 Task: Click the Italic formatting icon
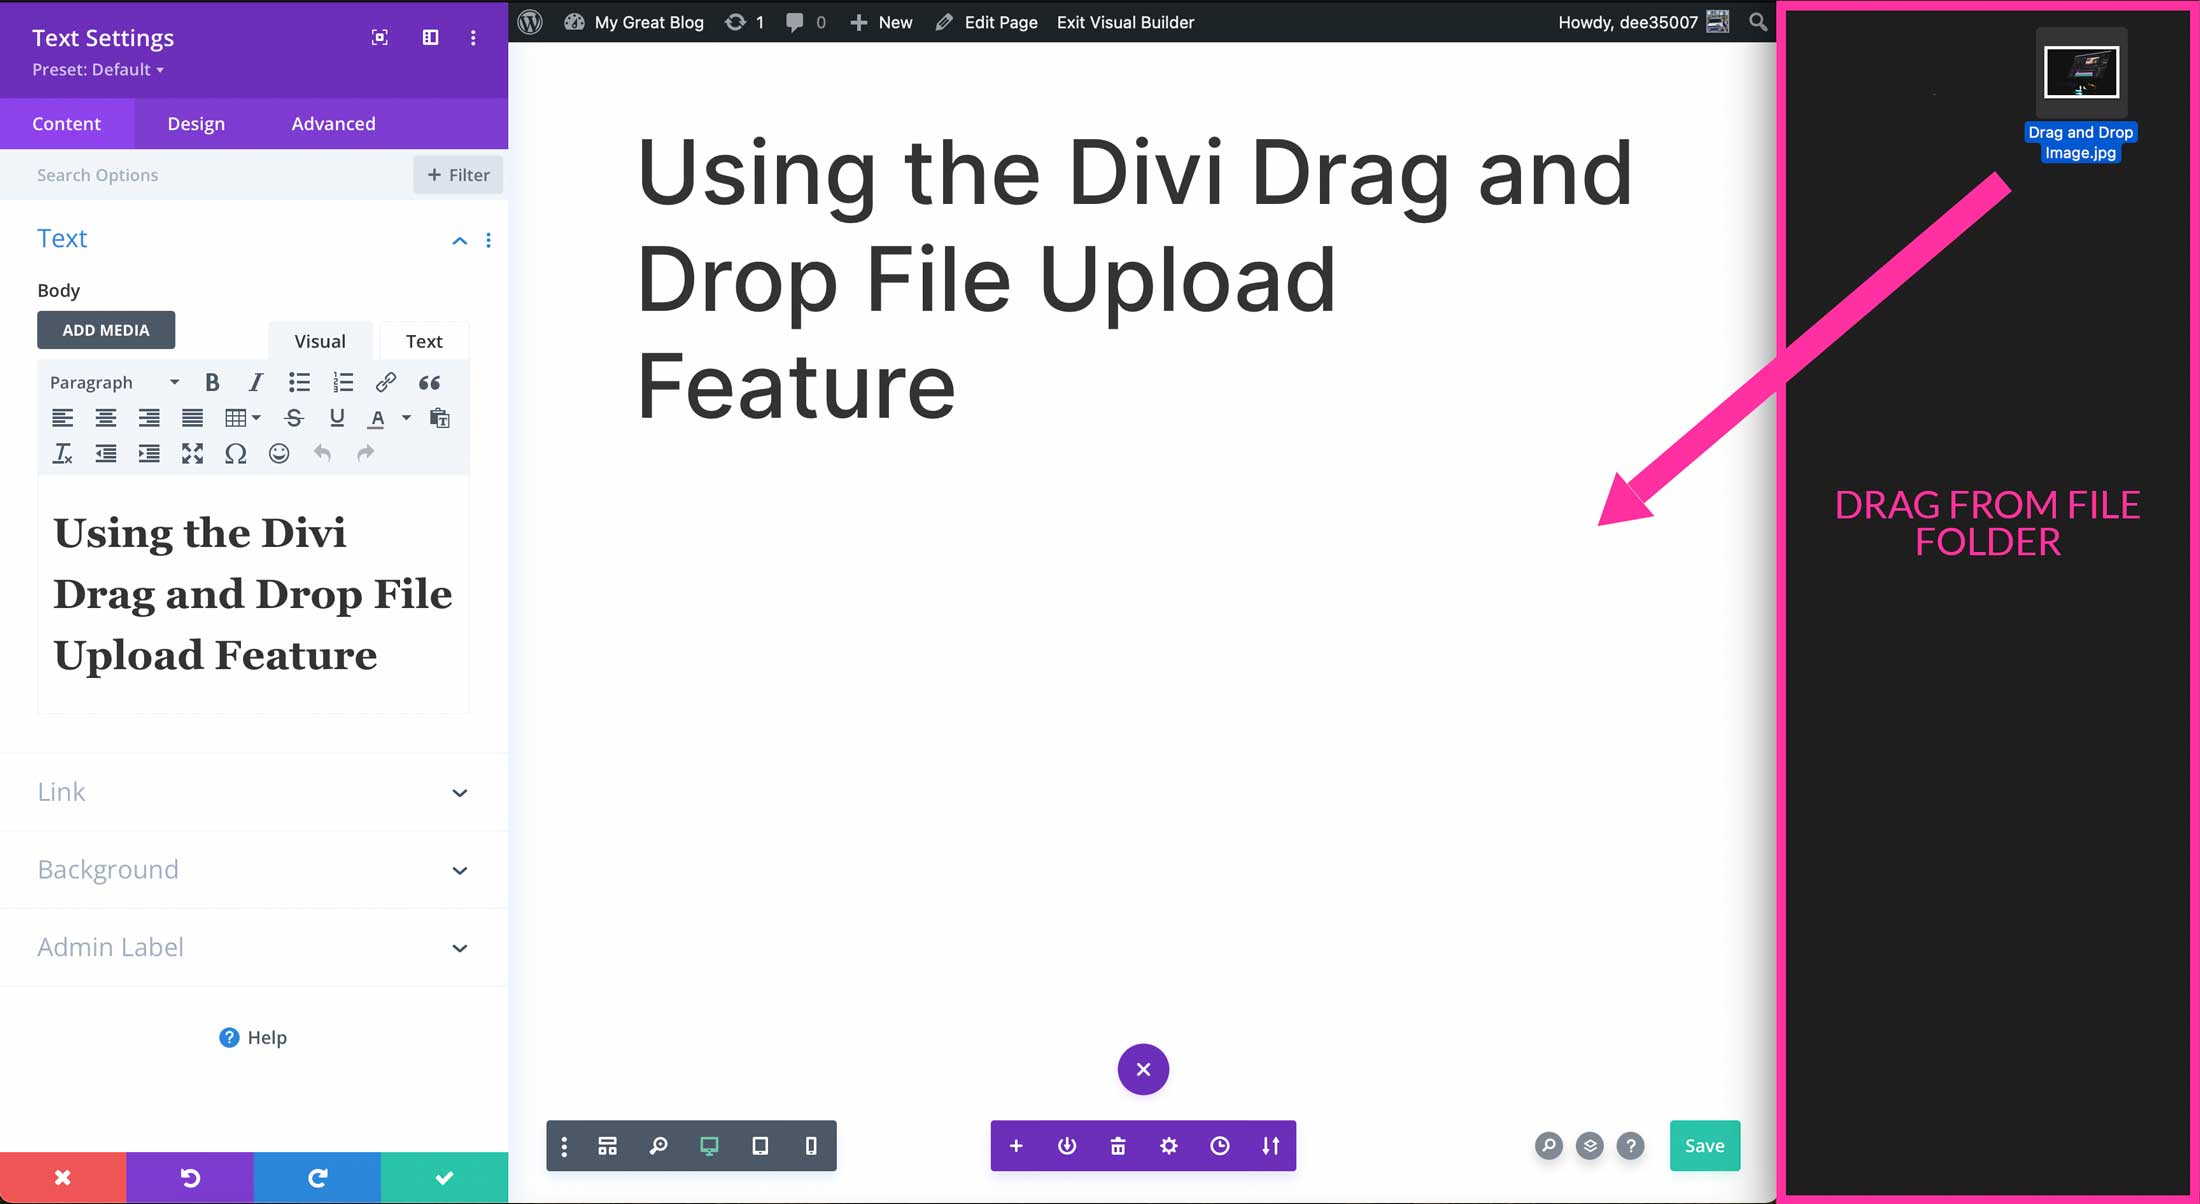[255, 383]
